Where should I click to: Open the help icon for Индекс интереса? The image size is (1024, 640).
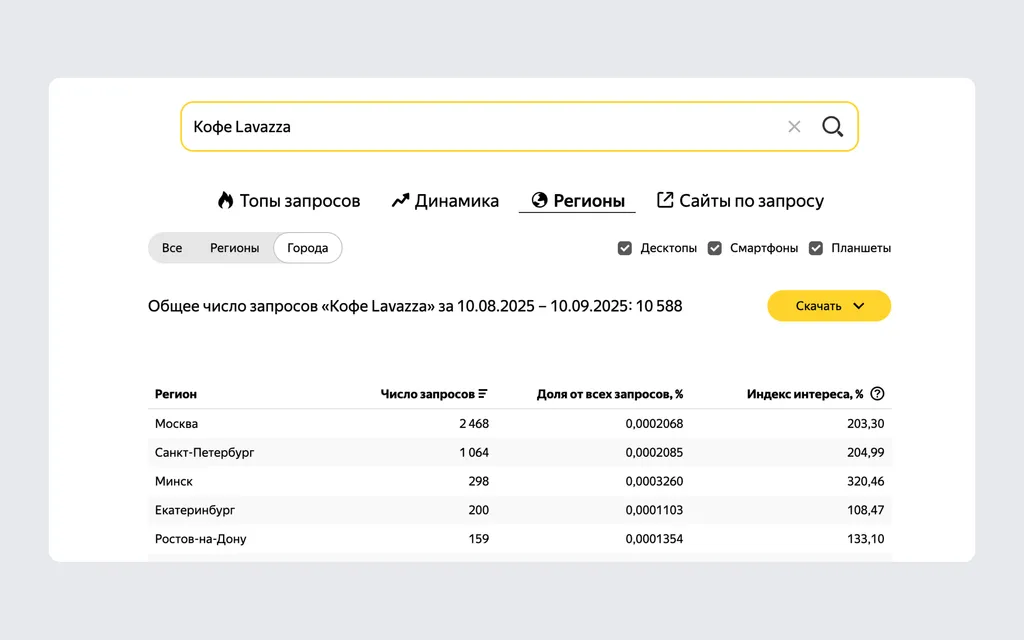[x=878, y=394]
